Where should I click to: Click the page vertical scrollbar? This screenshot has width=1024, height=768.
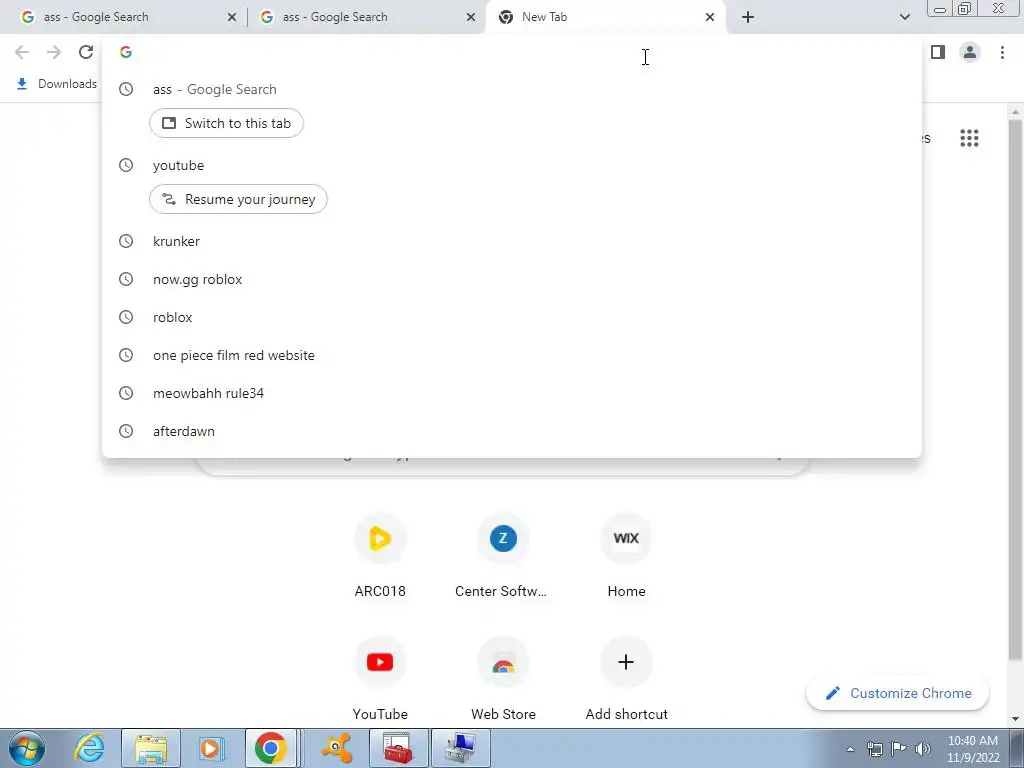coord(1015,392)
